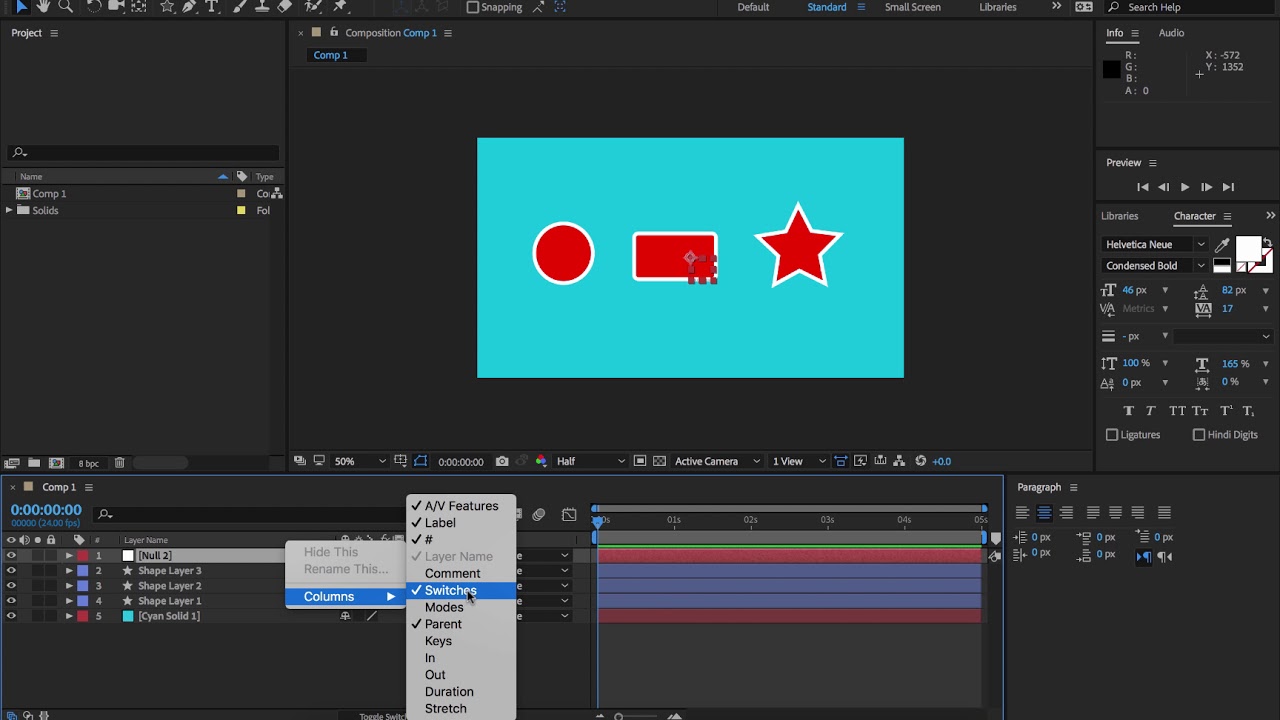
Task: Click the Search Help field
Action: point(1195,7)
